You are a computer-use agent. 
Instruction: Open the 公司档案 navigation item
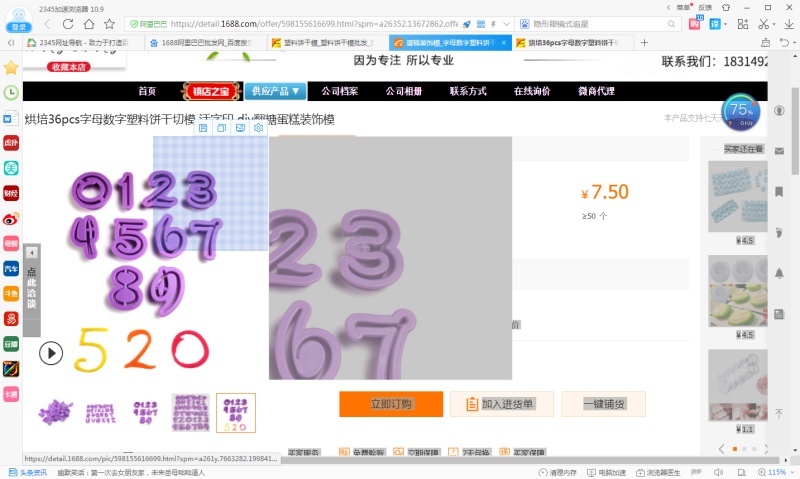pyautogui.click(x=340, y=91)
